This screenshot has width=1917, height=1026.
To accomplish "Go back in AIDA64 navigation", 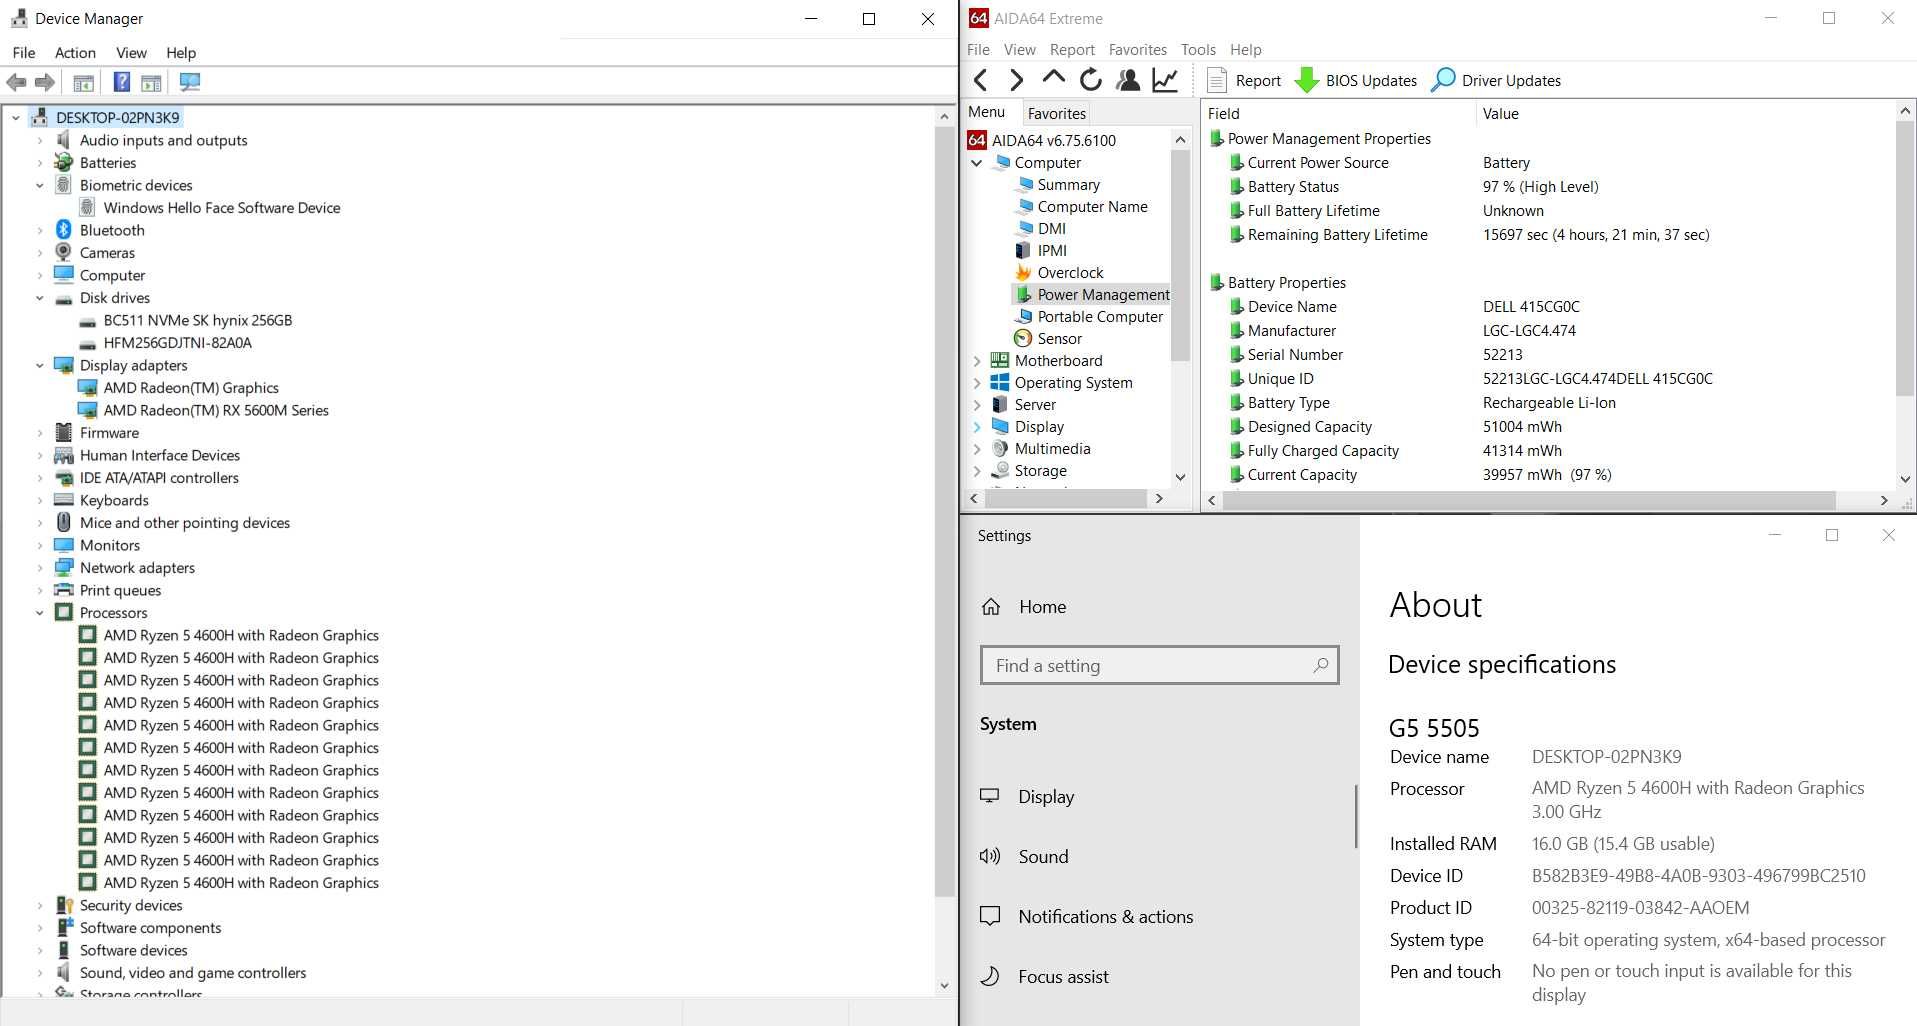I will click(981, 80).
